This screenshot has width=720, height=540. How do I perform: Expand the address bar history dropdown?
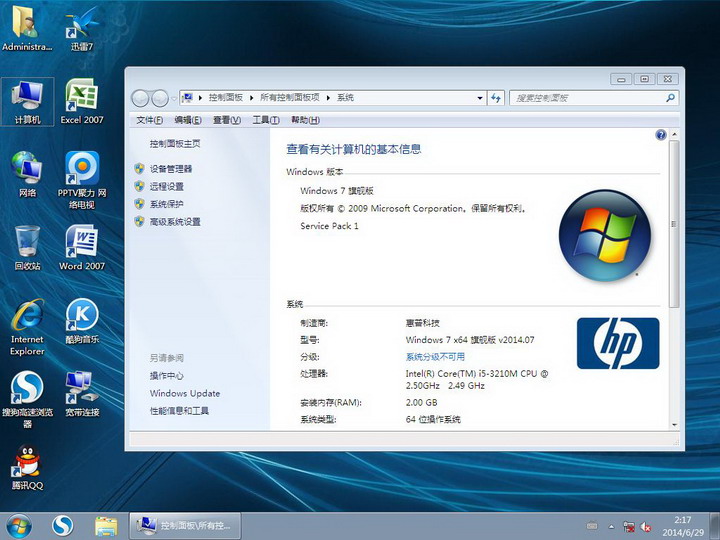tap(480, 98)
